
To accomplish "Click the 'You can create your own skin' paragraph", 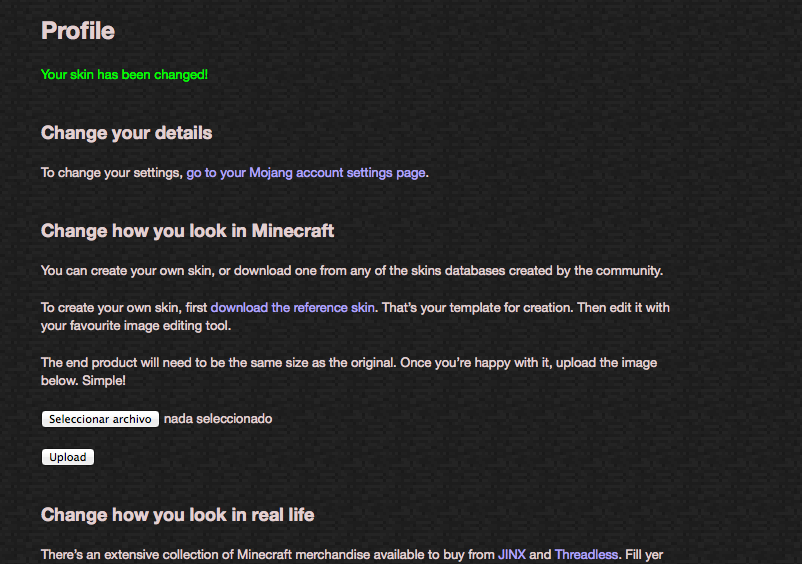I will 351,270.
